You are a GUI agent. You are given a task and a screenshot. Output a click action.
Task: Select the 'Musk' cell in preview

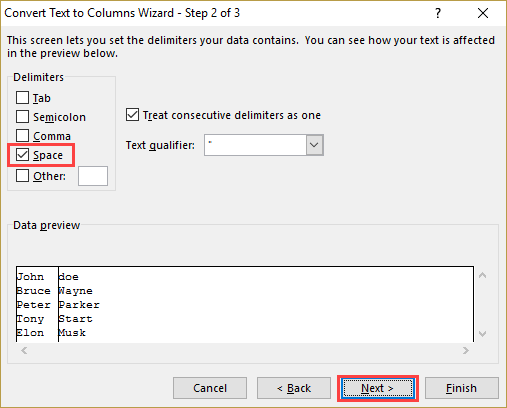72,333
